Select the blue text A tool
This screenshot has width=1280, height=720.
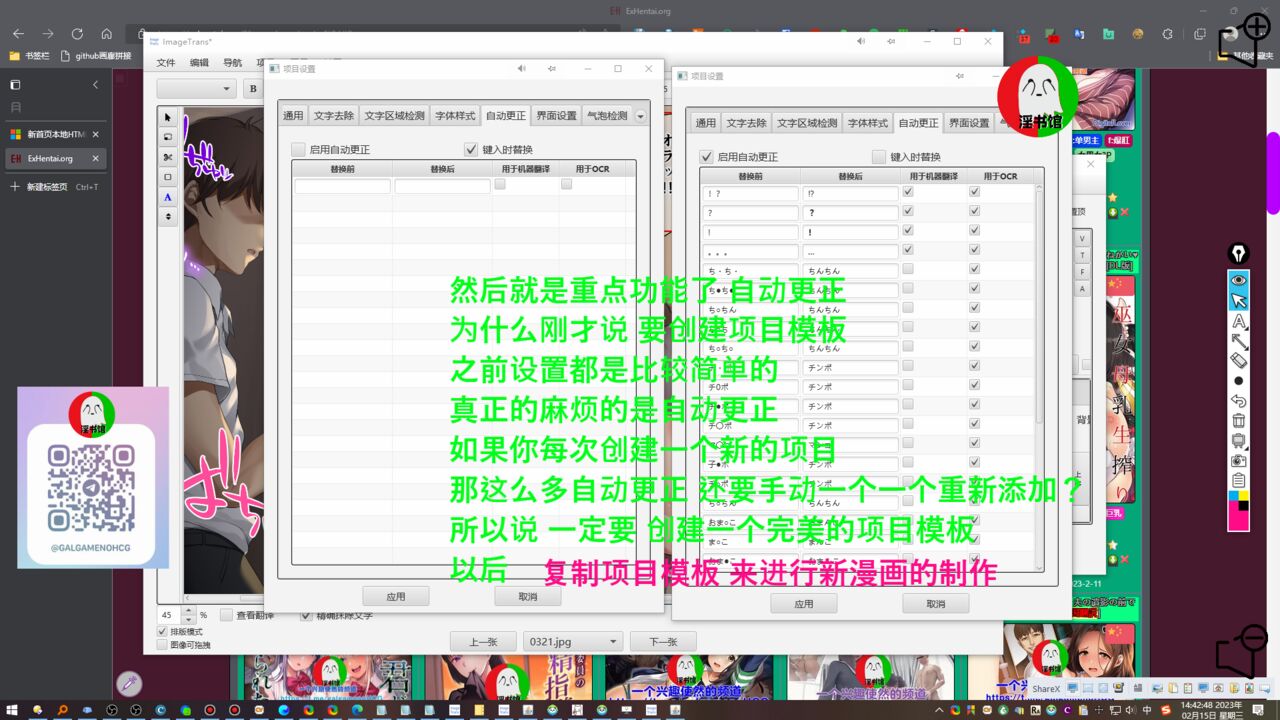coord(167,197)
